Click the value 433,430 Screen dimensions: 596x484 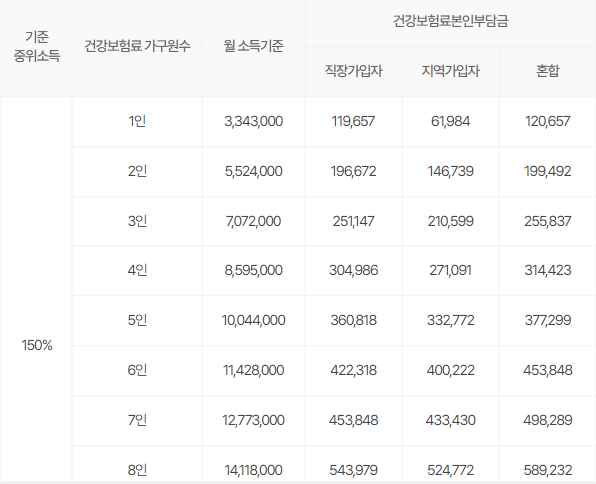(450, 420)
